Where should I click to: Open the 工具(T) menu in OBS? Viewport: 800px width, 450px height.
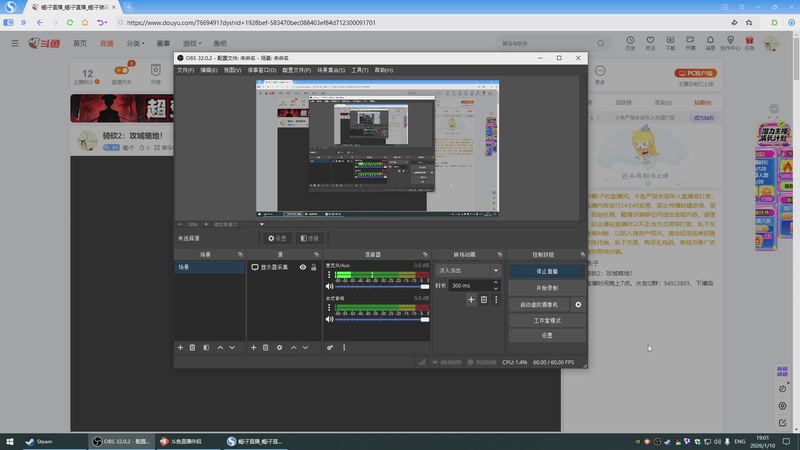tap(360, 70)
